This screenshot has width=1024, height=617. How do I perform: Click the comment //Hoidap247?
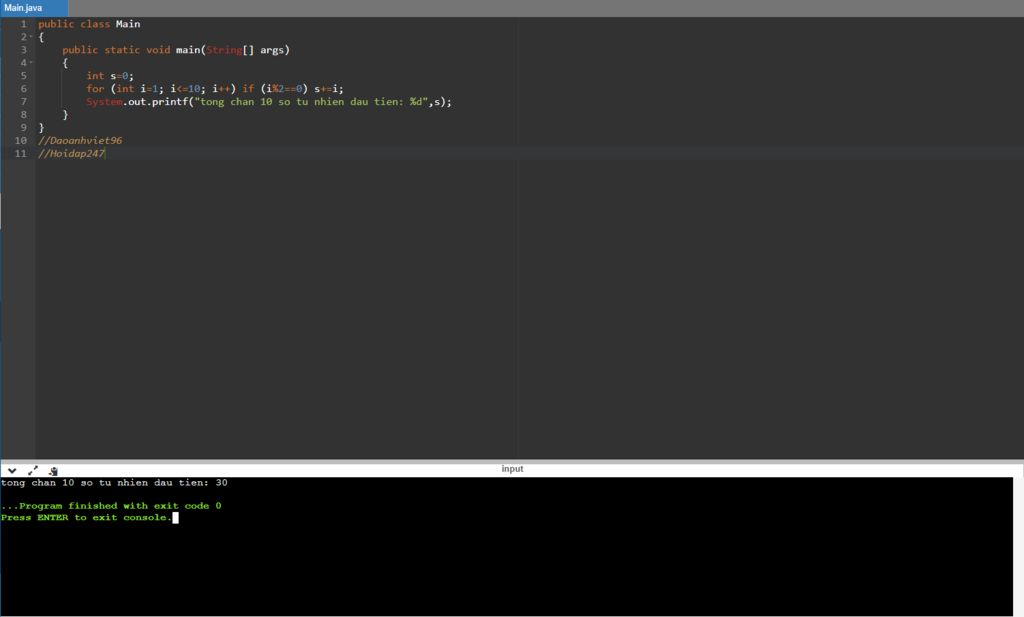[x=71, y=153]
